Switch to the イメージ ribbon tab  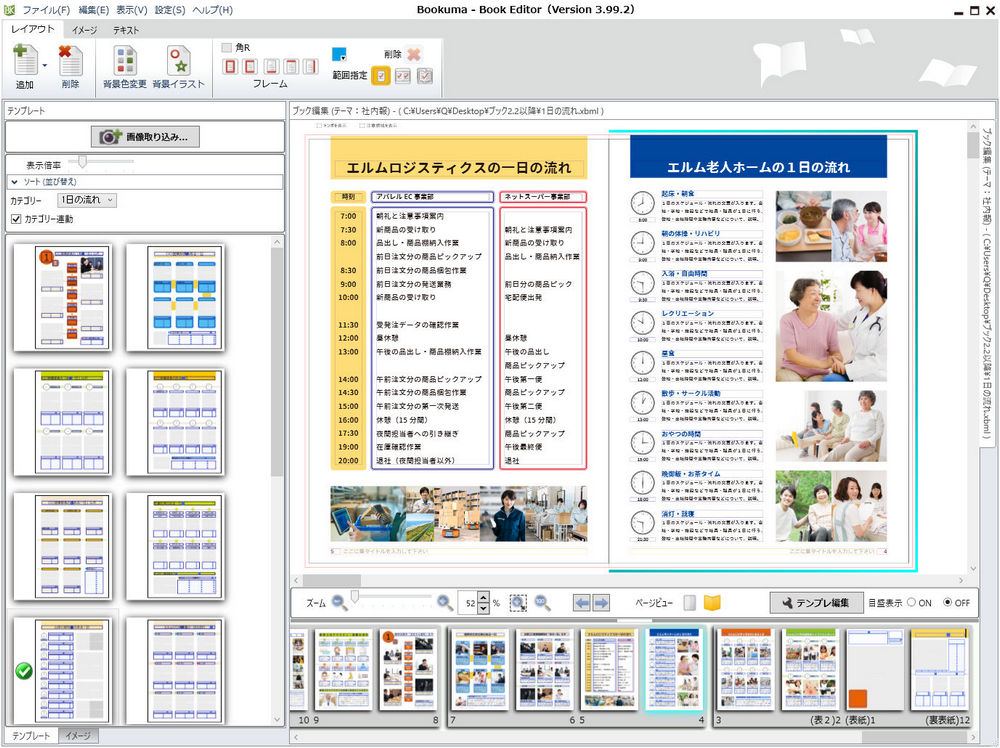pos(84,30)
